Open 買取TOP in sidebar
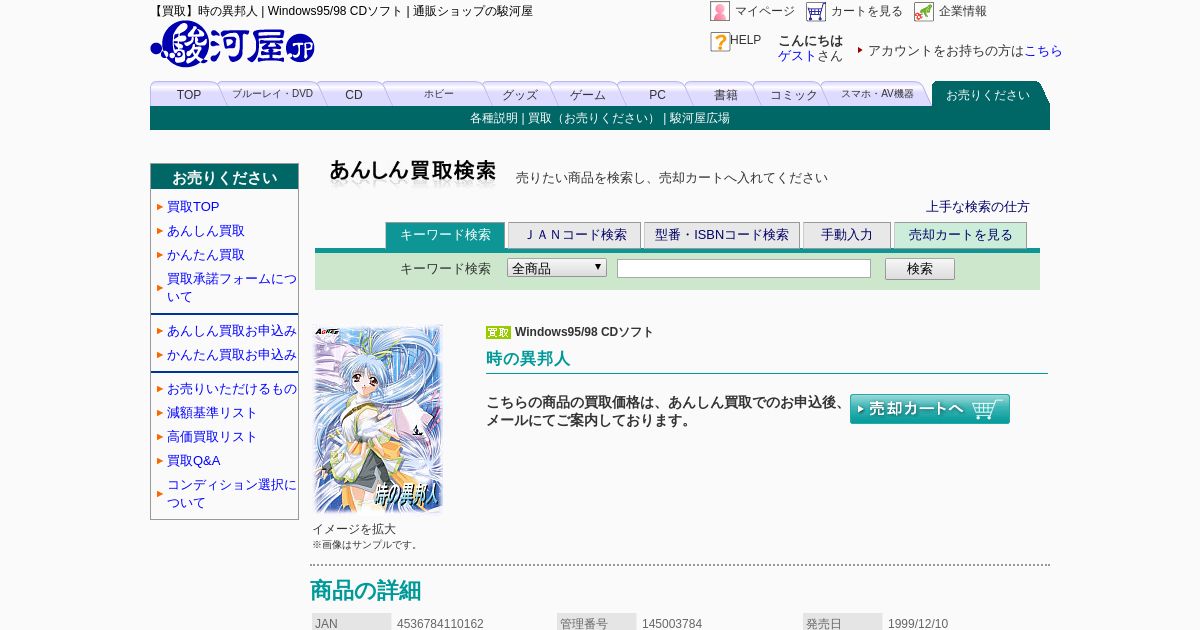The height and width of the screenshot is (630, 1200). point(193,207)
